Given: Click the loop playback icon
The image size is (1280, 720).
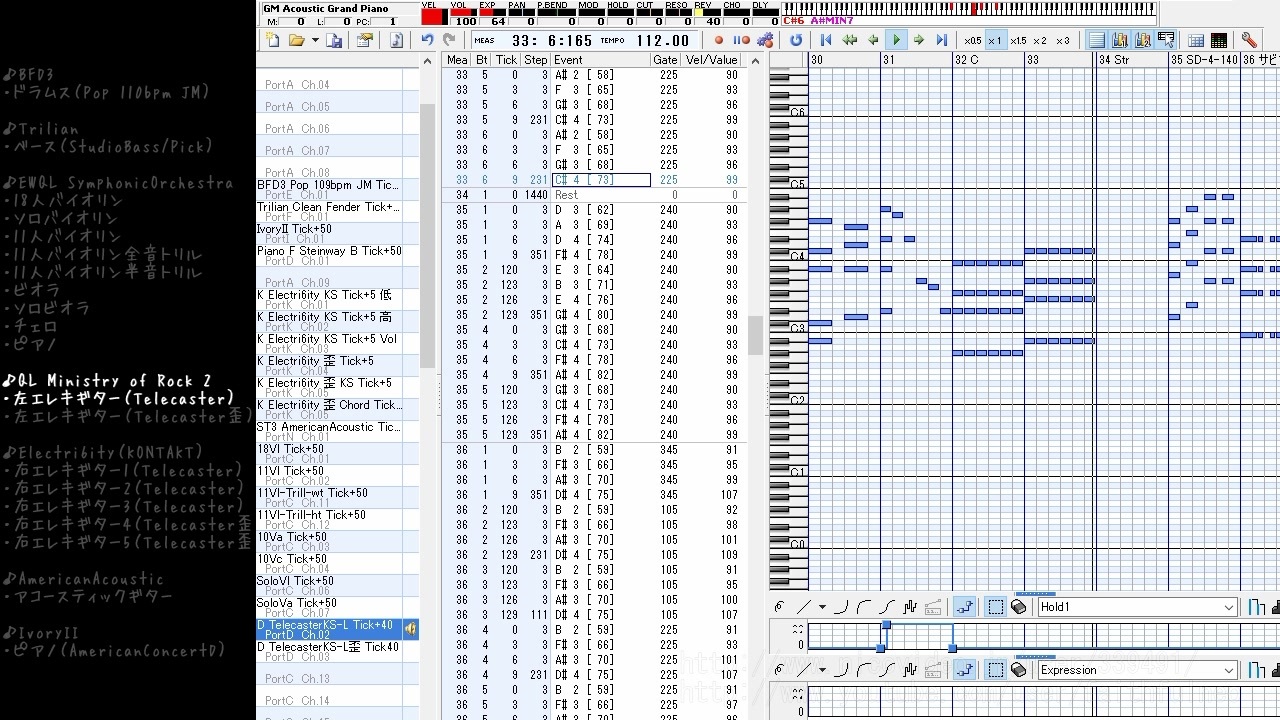Looking at the screenshot, I should click(x=796, y=41).
